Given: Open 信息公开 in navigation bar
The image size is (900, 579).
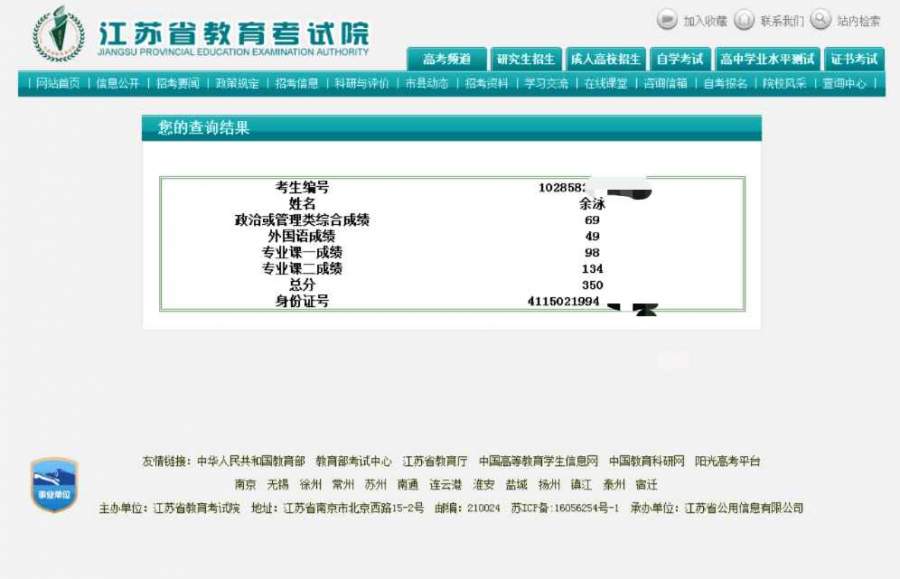Looking at the screenshot, I should [118, 83].
